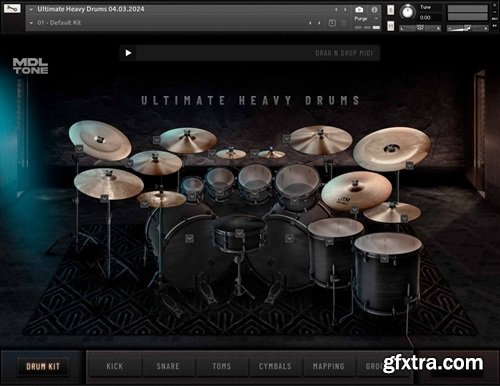Viewport: 500px width, 386px height.
Task: Trigger the right china cymbal
Action: coord(392,148)
